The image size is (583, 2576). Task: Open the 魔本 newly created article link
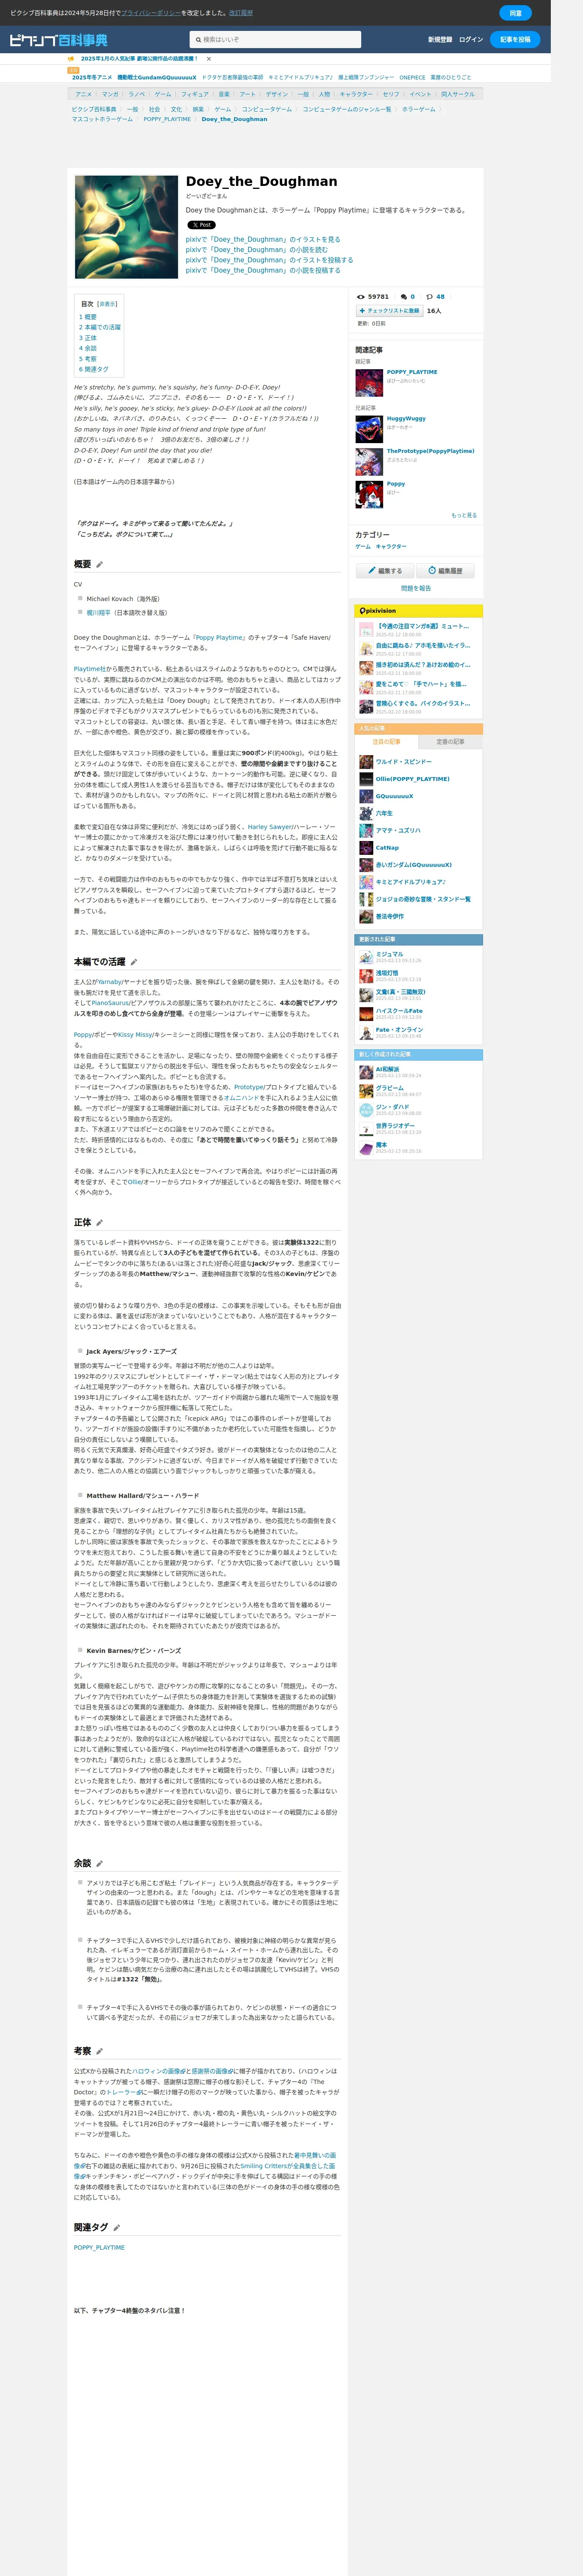click(x=381, y=1145)
